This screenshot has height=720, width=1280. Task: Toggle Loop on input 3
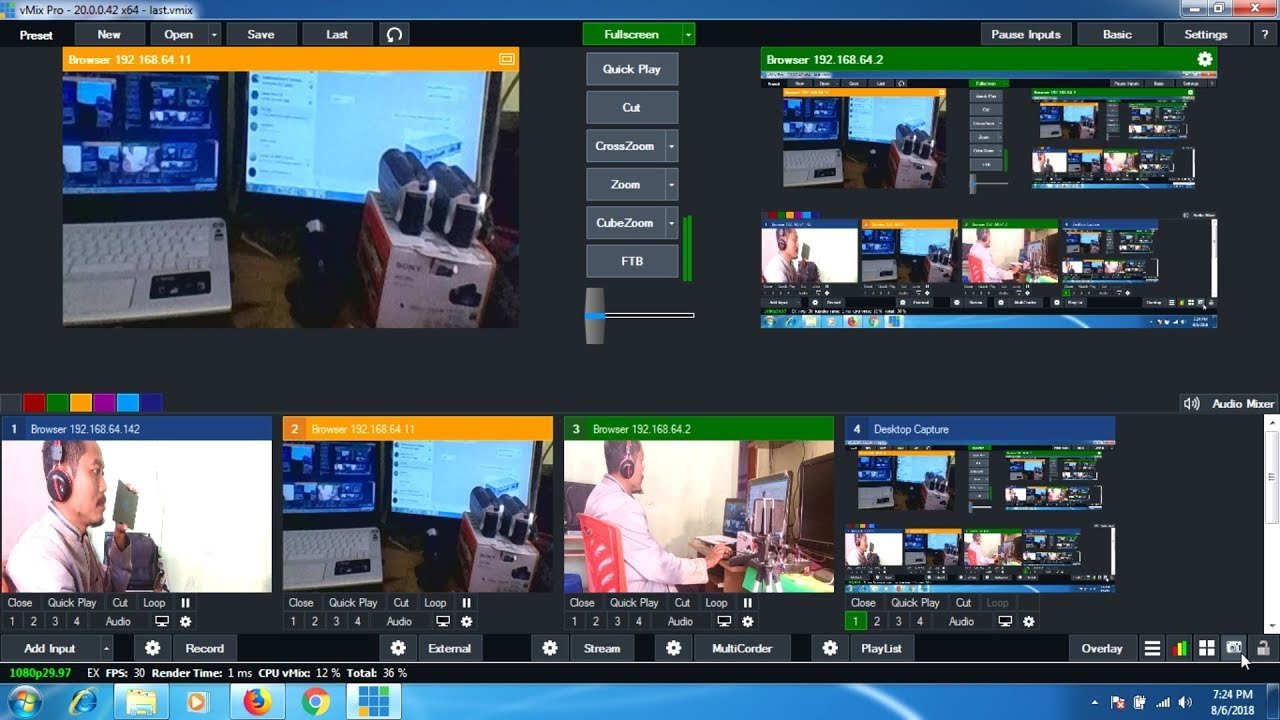click(716, 603)
